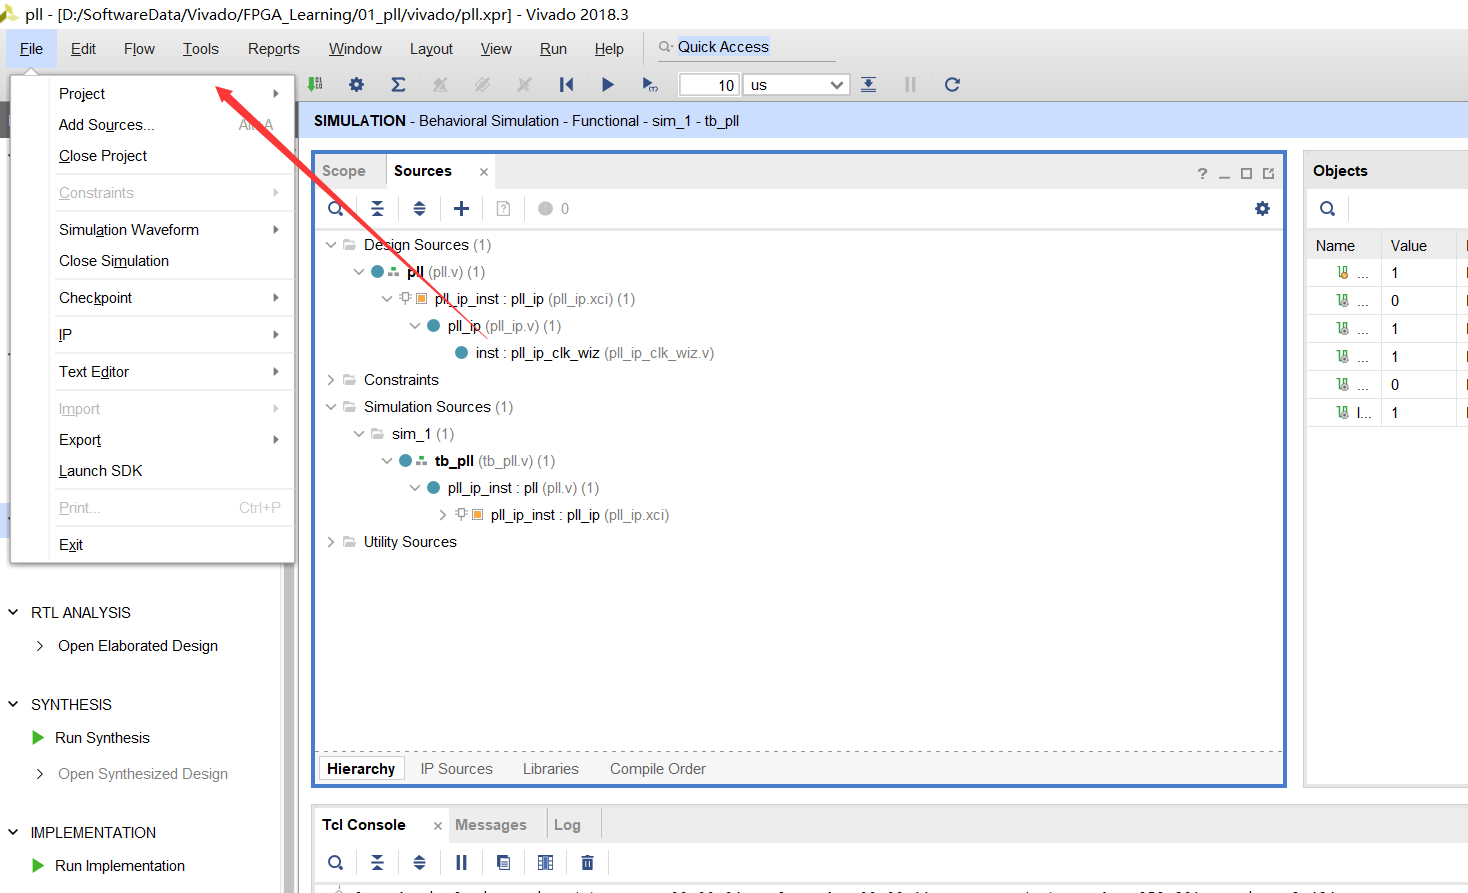Choose Close Simulation from File menu
This screenshot has height=893, width=1468.
(x=114, y=261)
